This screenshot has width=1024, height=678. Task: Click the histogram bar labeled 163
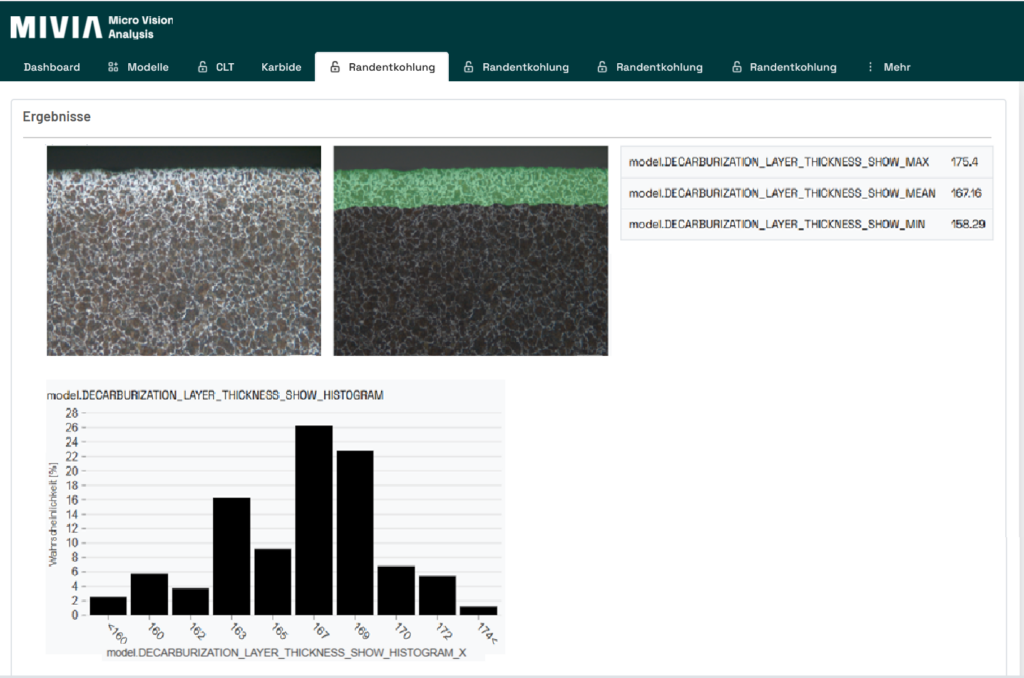click(x=231, y=556)
